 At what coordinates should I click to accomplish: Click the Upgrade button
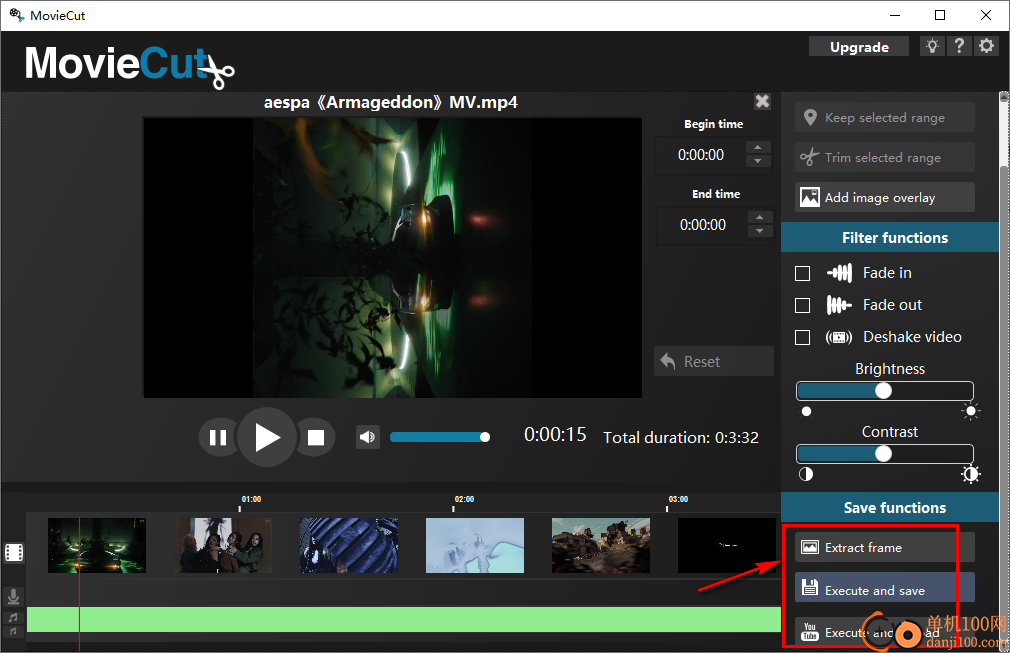859,47
